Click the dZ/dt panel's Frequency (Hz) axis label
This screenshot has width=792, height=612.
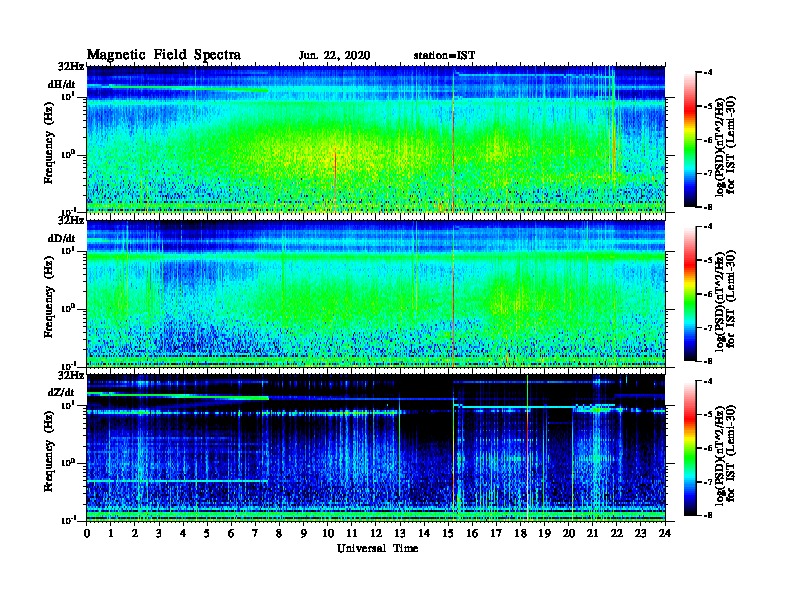click(x=48, y=451)
